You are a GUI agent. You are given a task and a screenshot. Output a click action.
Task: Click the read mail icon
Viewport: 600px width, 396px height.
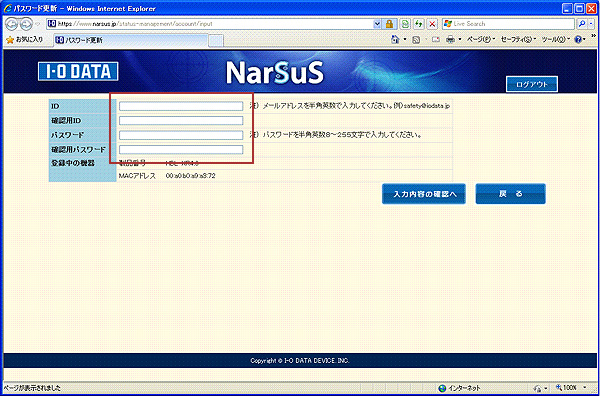(435, 39)
